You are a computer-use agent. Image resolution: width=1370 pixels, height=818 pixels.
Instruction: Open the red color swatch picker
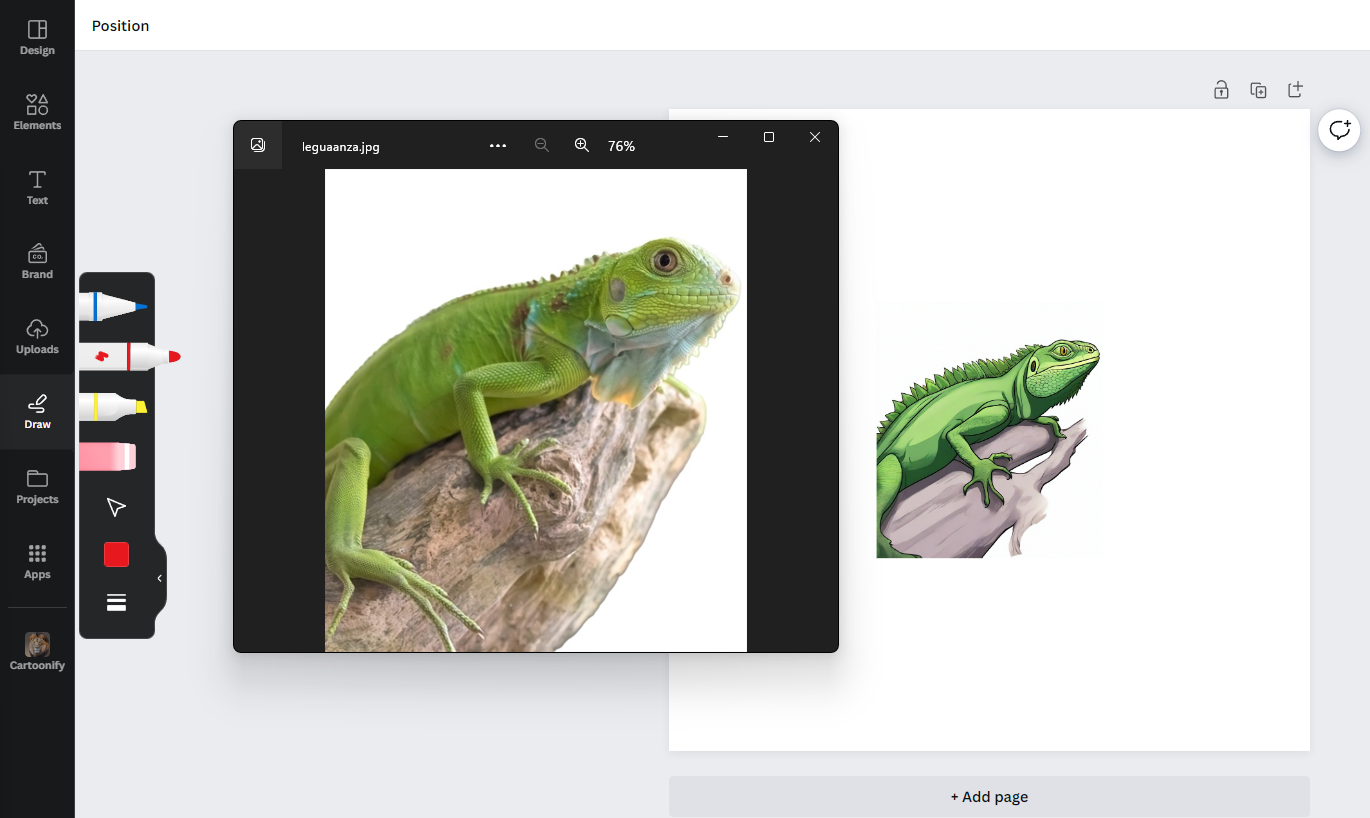pyautogui.click(x=117, y=555)
